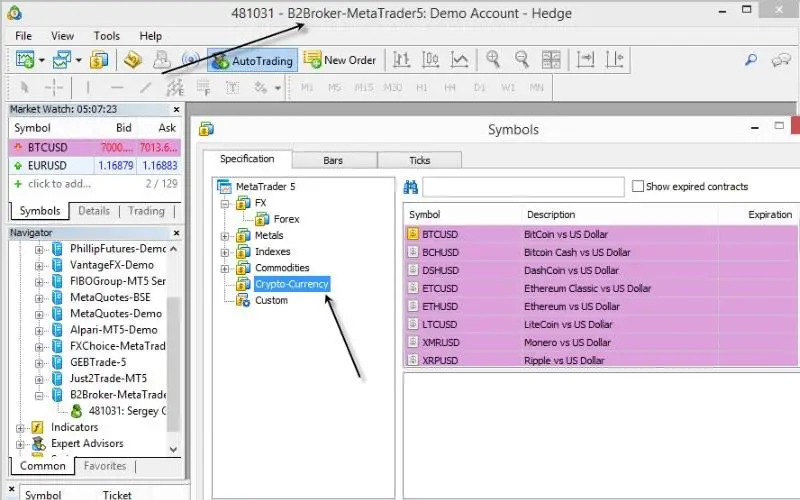The width and height of the screenshot is (800, 500).
Task: Click the Zoom In magnifier icon
Action: pos(493,60)
